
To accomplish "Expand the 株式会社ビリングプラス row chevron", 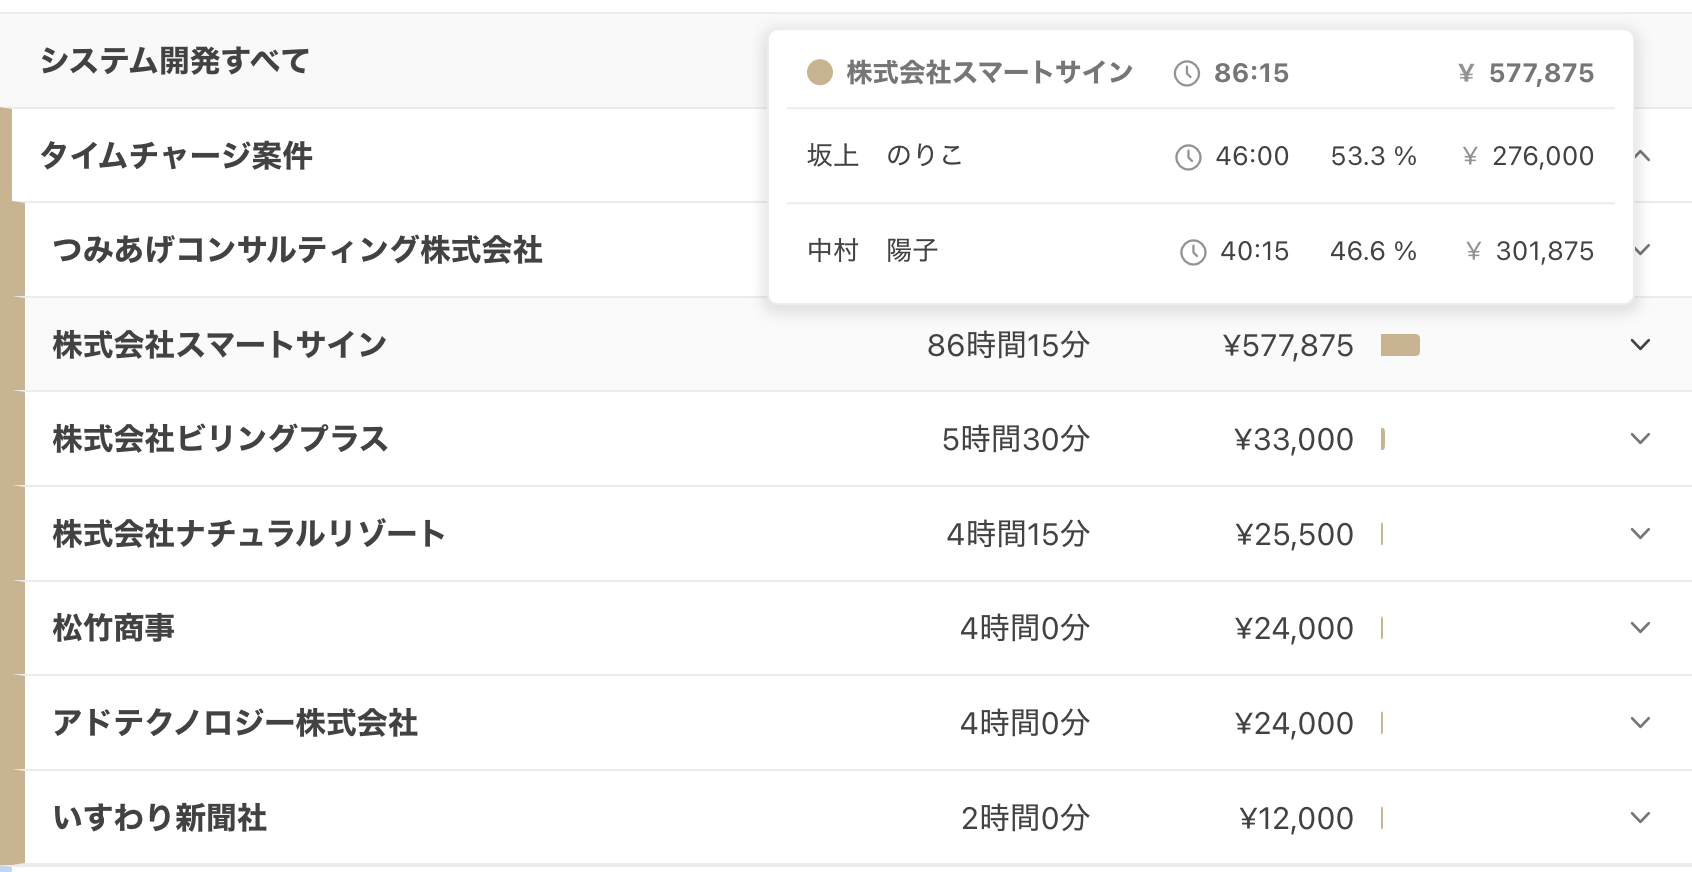I will (x=1640, y=439).
